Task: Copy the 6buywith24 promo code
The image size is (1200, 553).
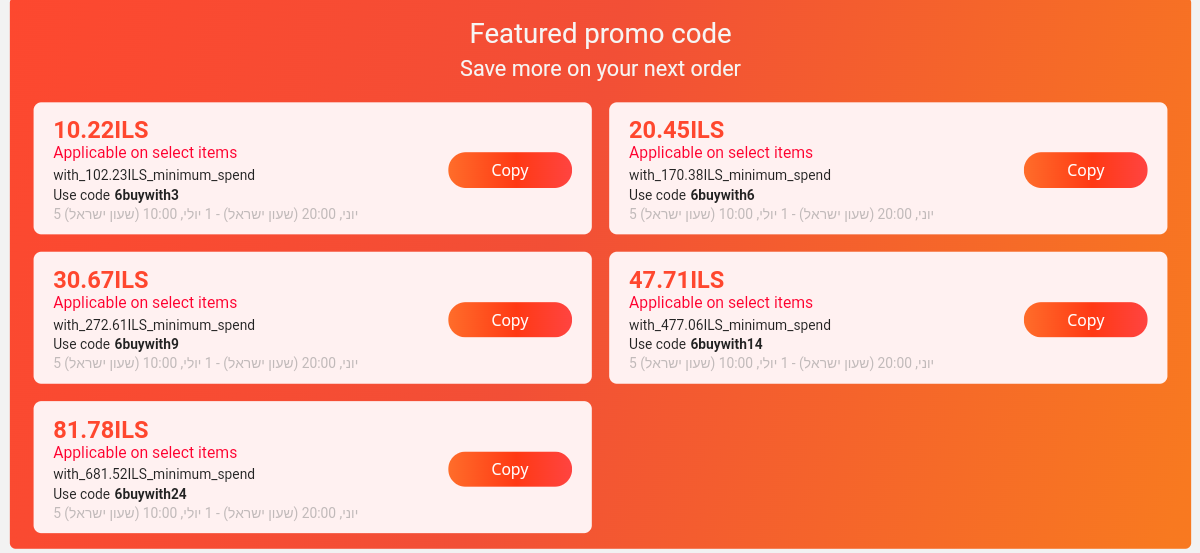Action: pos(510,469)
